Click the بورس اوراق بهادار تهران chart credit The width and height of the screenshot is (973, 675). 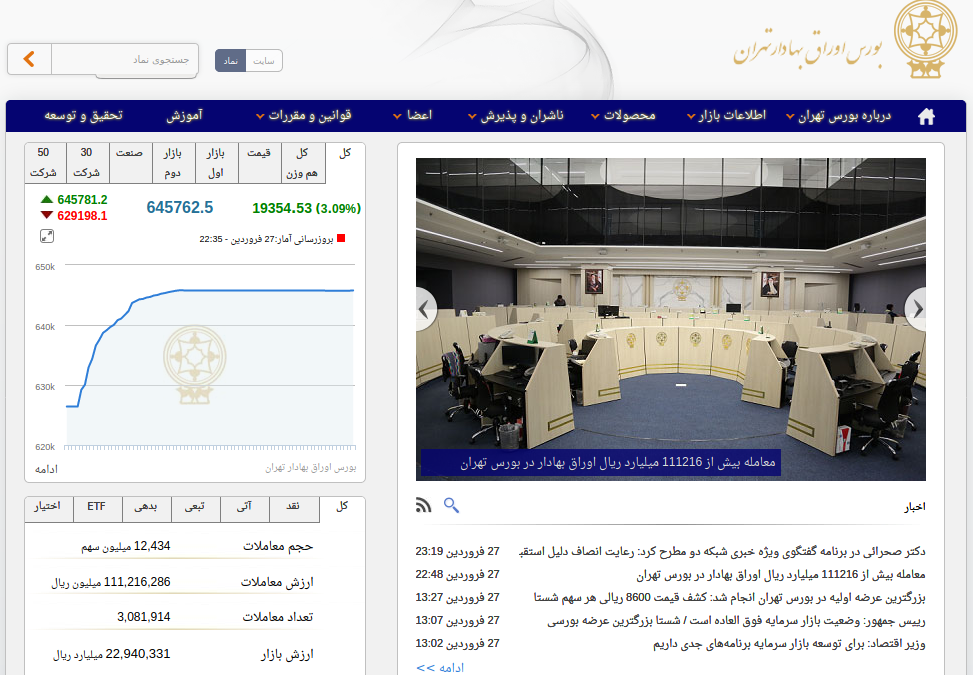(311, 467)
